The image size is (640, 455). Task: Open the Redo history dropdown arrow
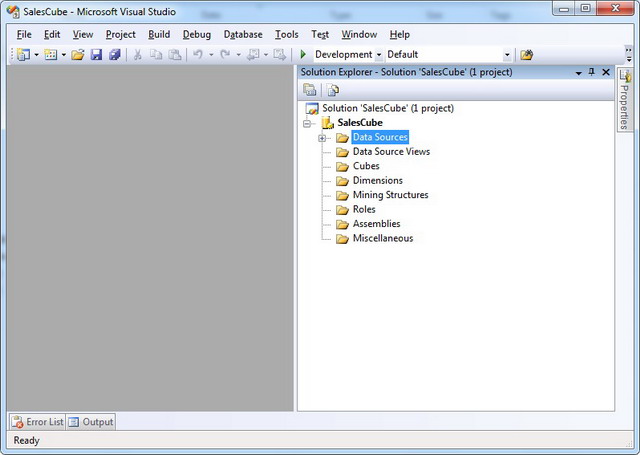point(238,55)
